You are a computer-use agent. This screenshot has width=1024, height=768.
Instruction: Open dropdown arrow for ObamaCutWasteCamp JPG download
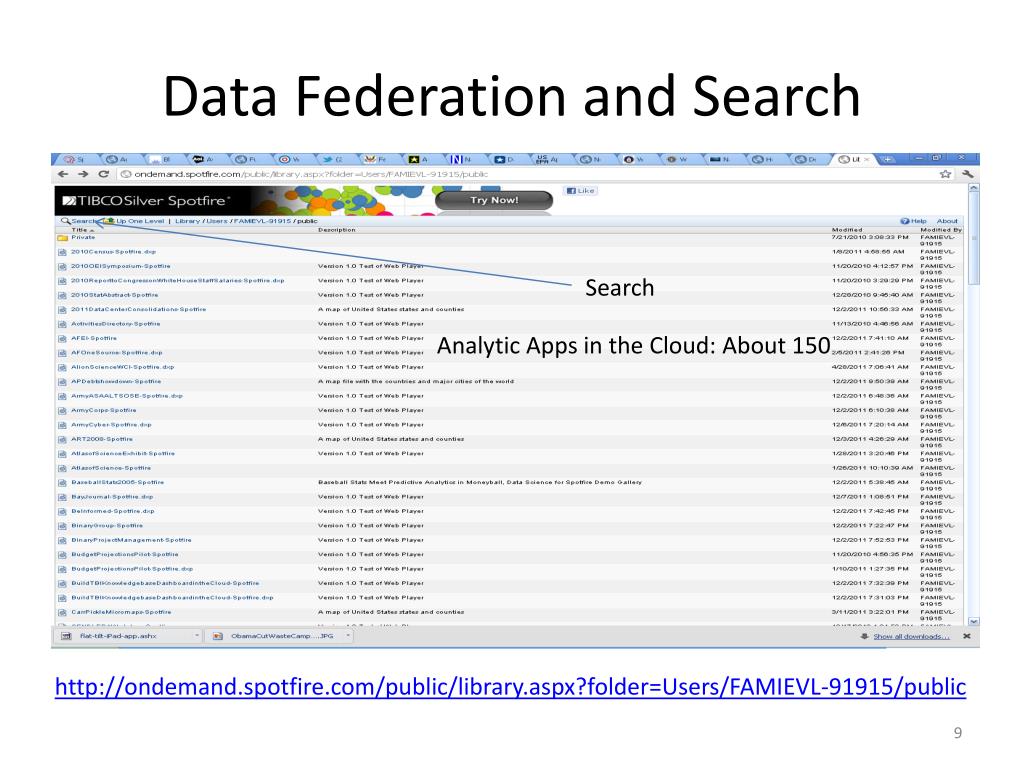(348, 635)
